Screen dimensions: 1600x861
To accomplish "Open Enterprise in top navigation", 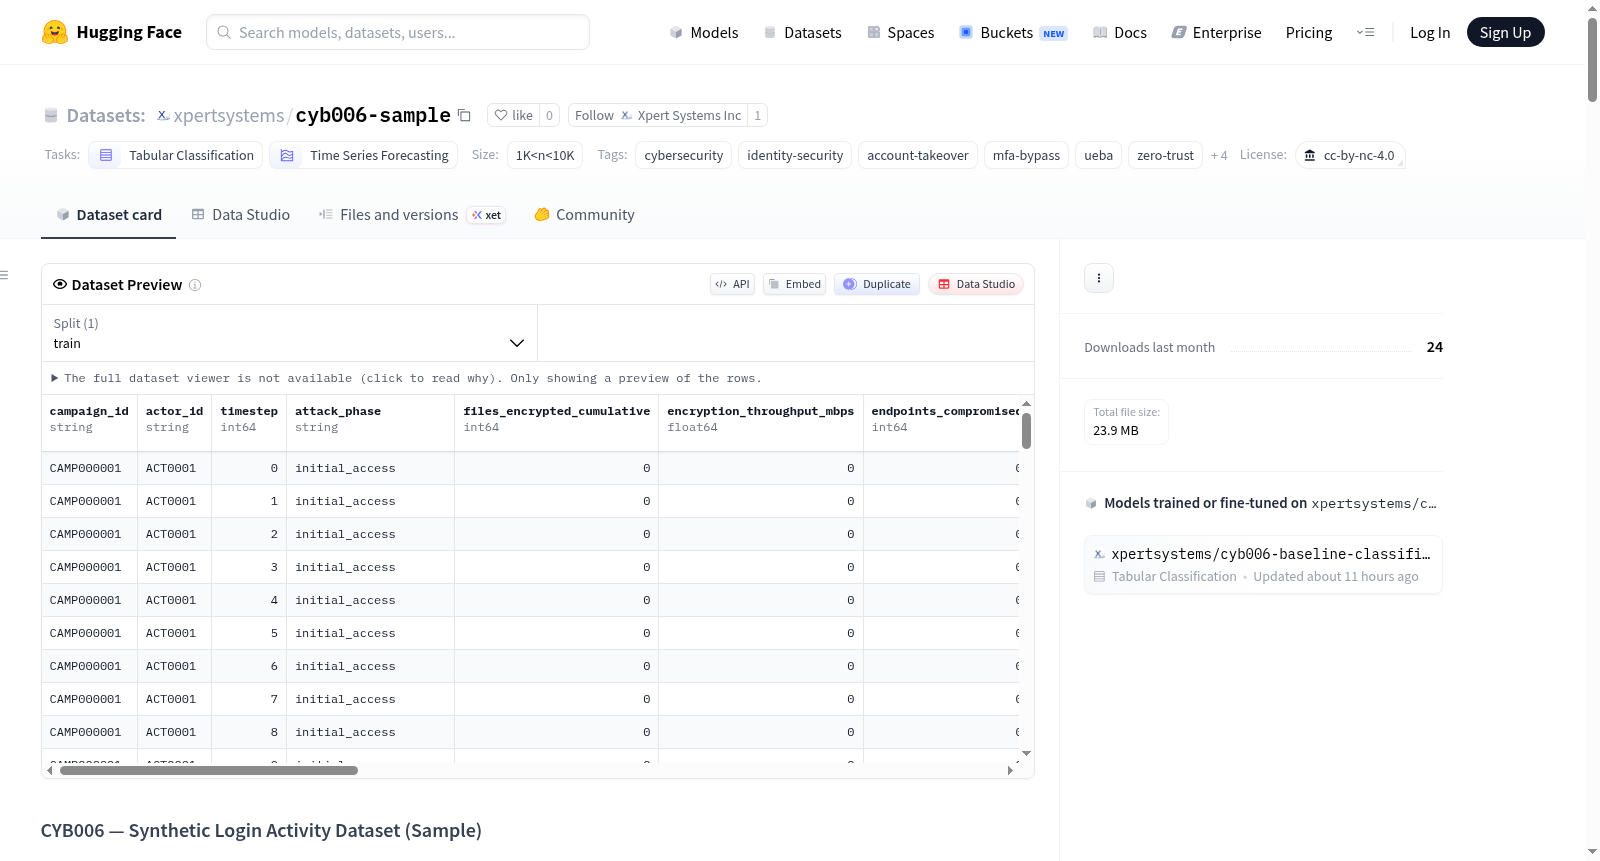I will click(x=1216, y=32).
